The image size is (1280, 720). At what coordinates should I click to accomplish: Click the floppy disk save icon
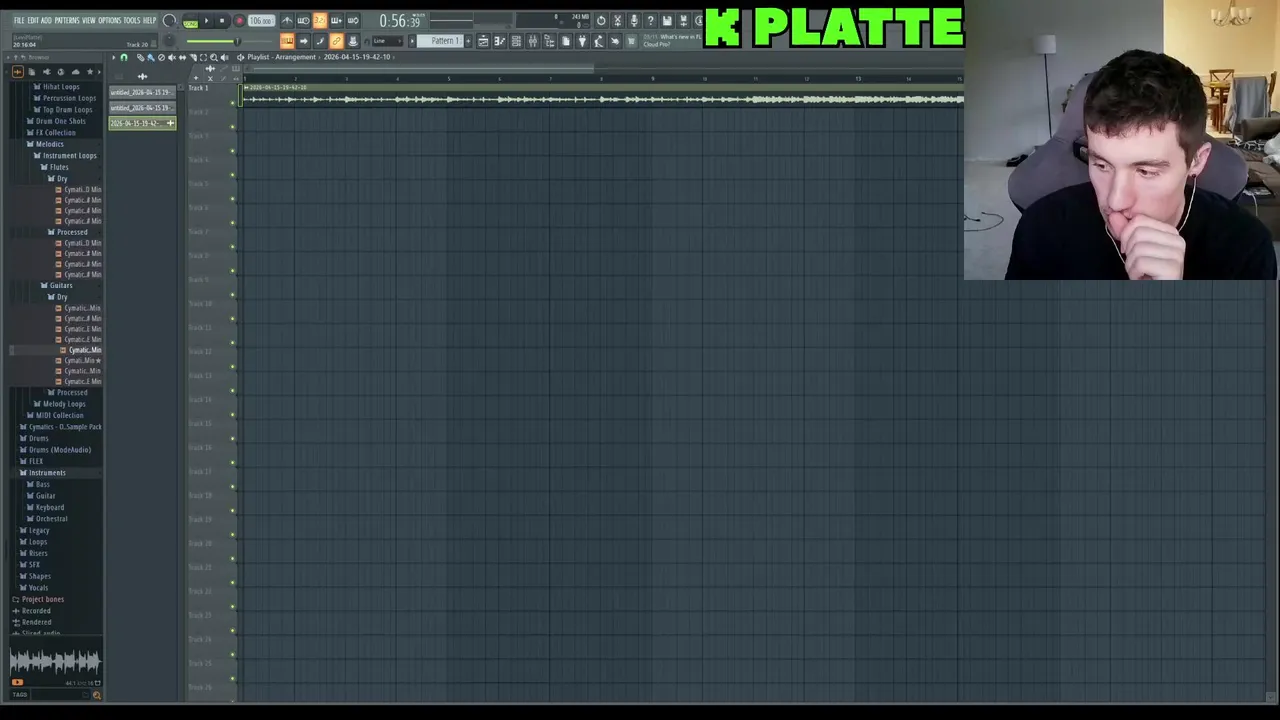667,20
